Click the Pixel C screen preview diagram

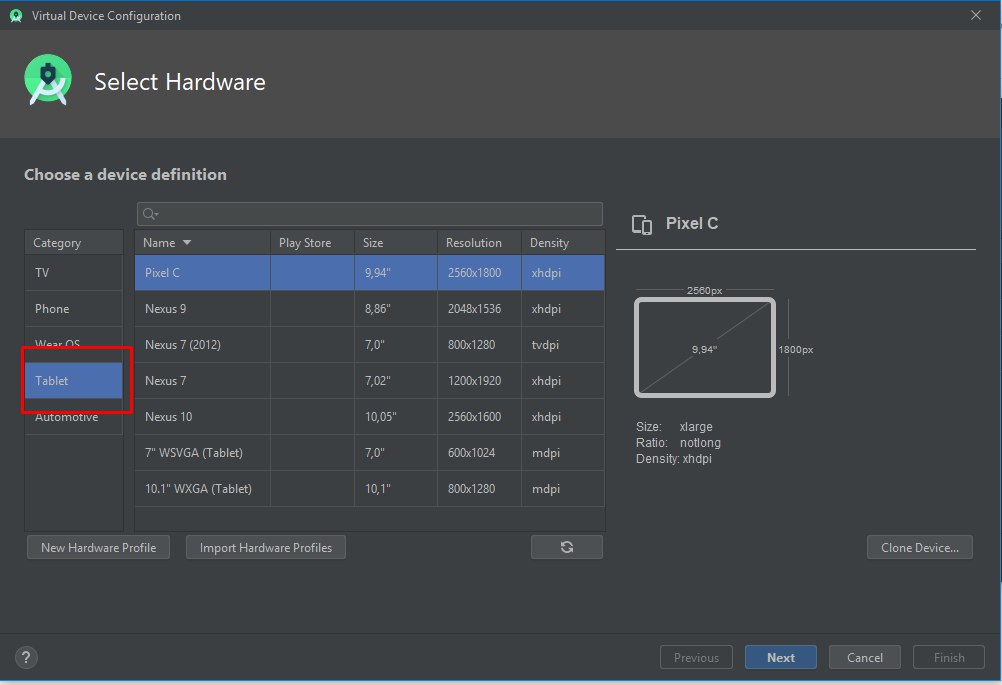(x=705, y=347)
